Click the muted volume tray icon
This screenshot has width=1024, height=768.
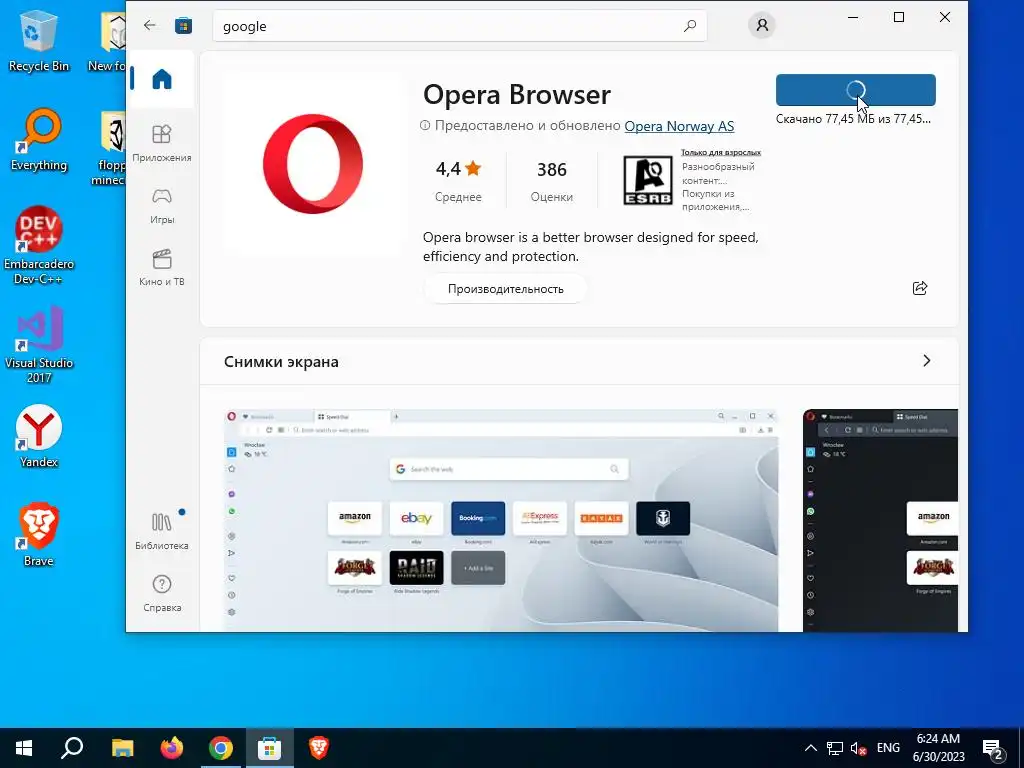tap(858, 748)
